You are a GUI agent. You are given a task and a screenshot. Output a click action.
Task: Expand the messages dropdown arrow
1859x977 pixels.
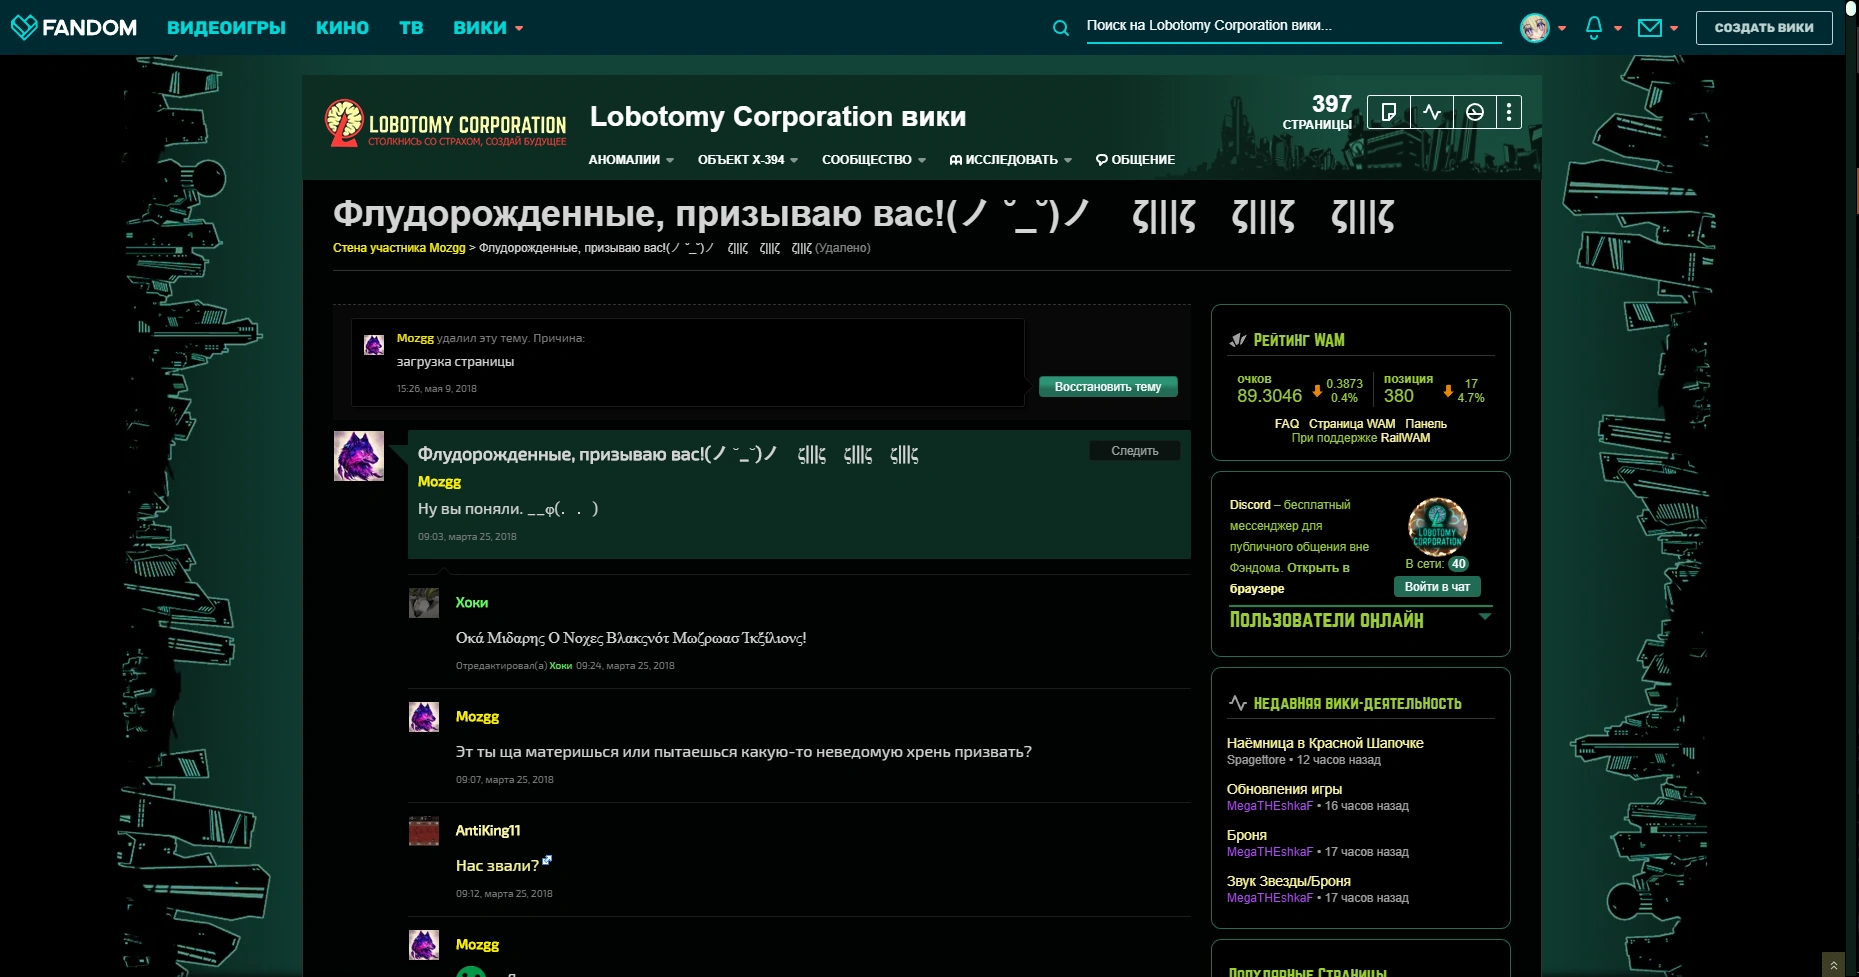coord(1674,28)
